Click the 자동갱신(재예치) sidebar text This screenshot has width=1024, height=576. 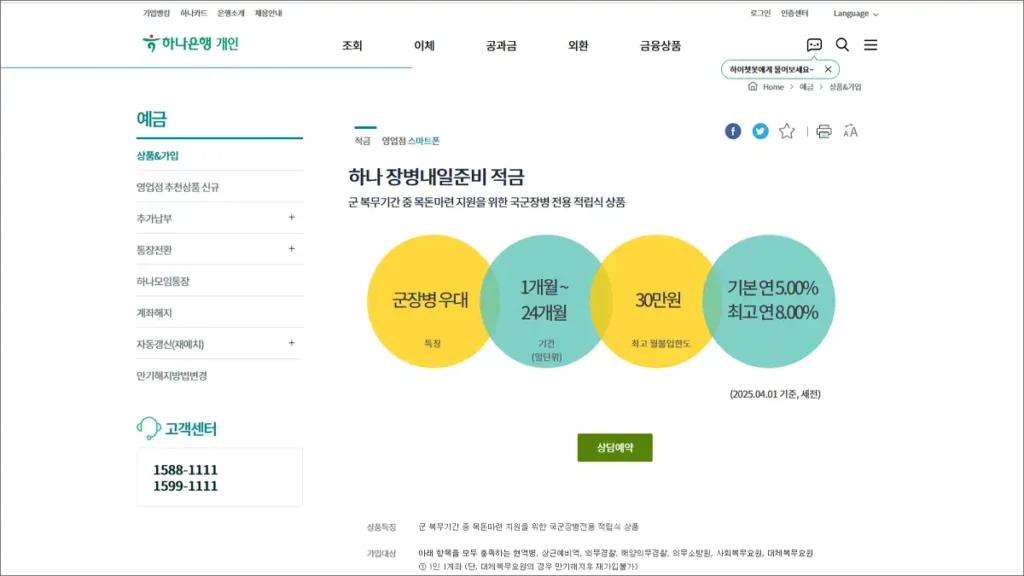pyautogui.click(x=170, y=344)
